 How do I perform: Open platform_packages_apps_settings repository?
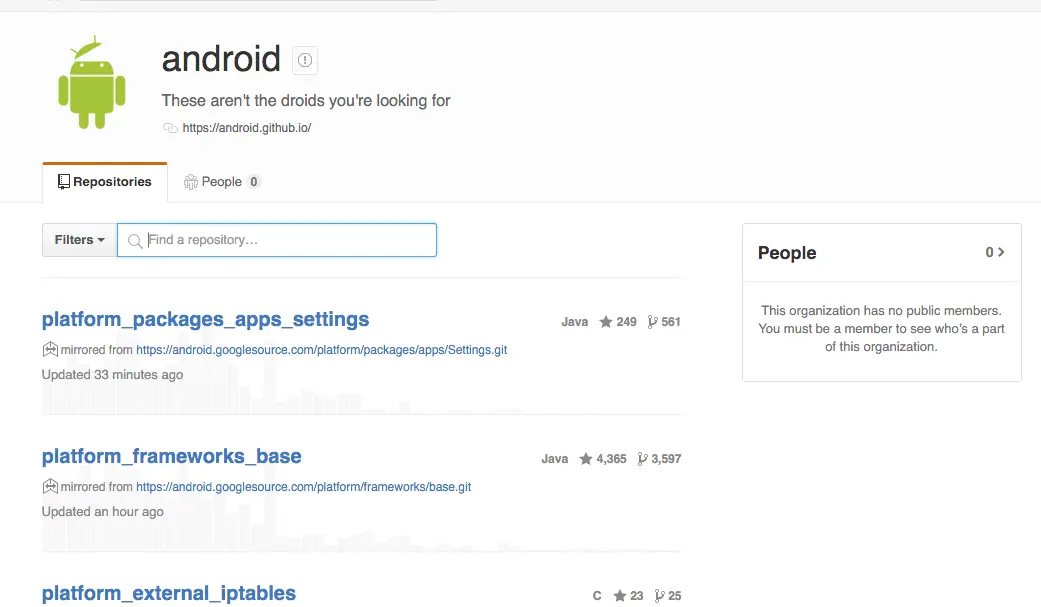(205, 319)
